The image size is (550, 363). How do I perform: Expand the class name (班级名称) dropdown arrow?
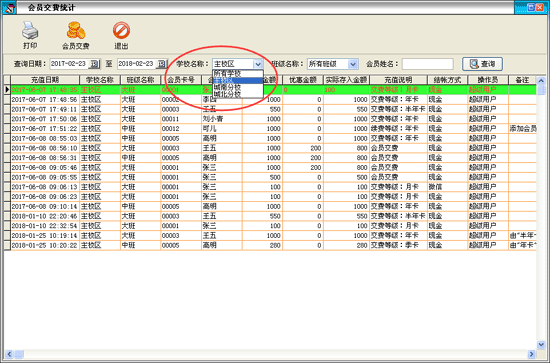tap(353, 64)
